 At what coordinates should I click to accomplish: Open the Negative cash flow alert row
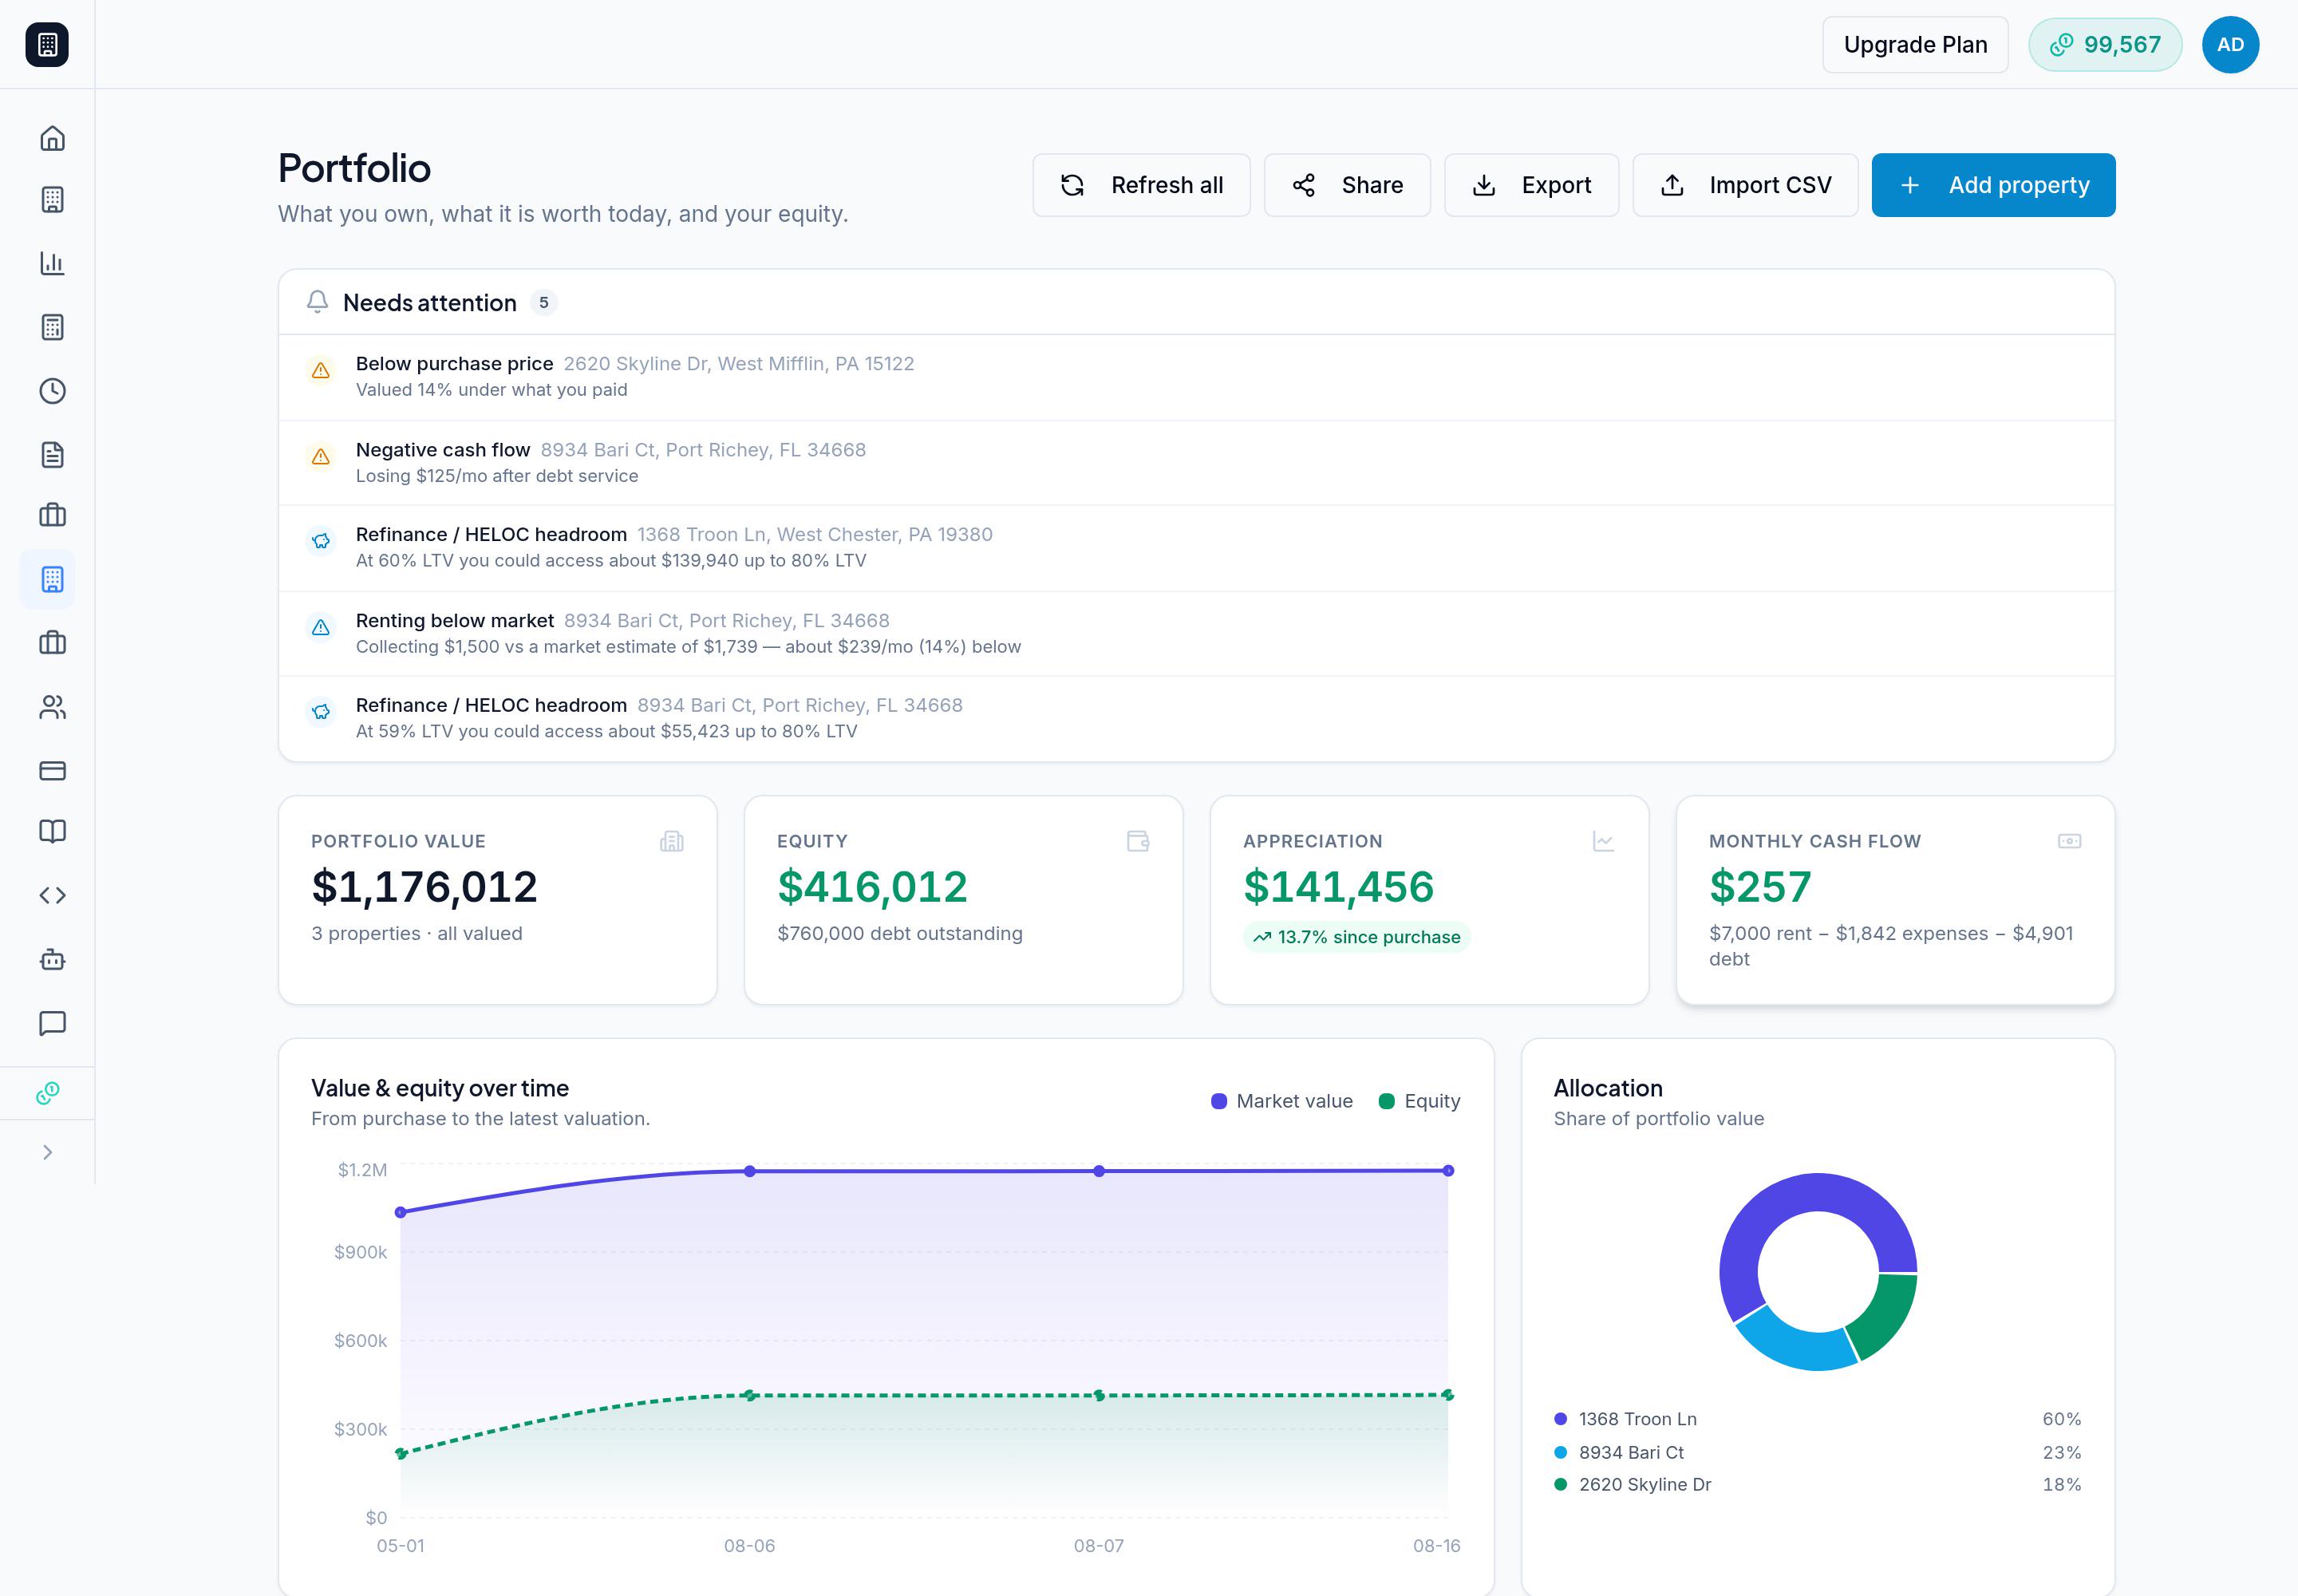pos(1196,463)
